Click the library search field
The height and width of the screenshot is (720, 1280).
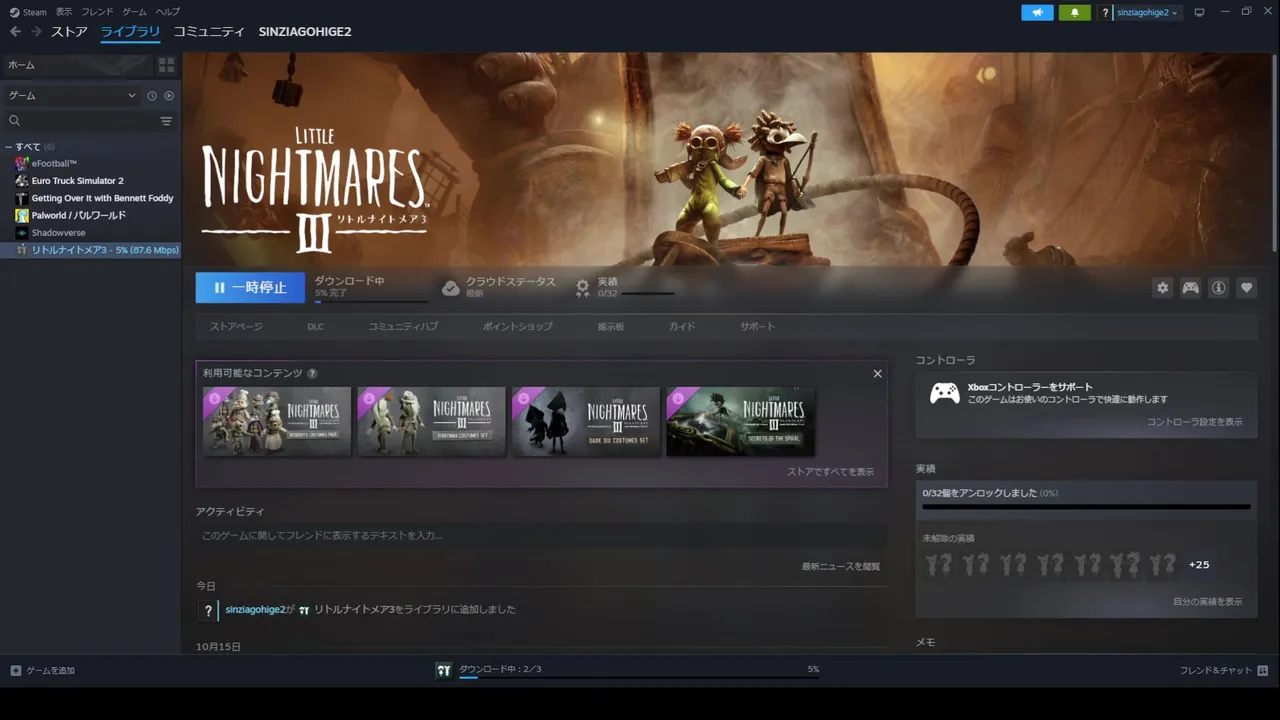[x=80, y=121]
